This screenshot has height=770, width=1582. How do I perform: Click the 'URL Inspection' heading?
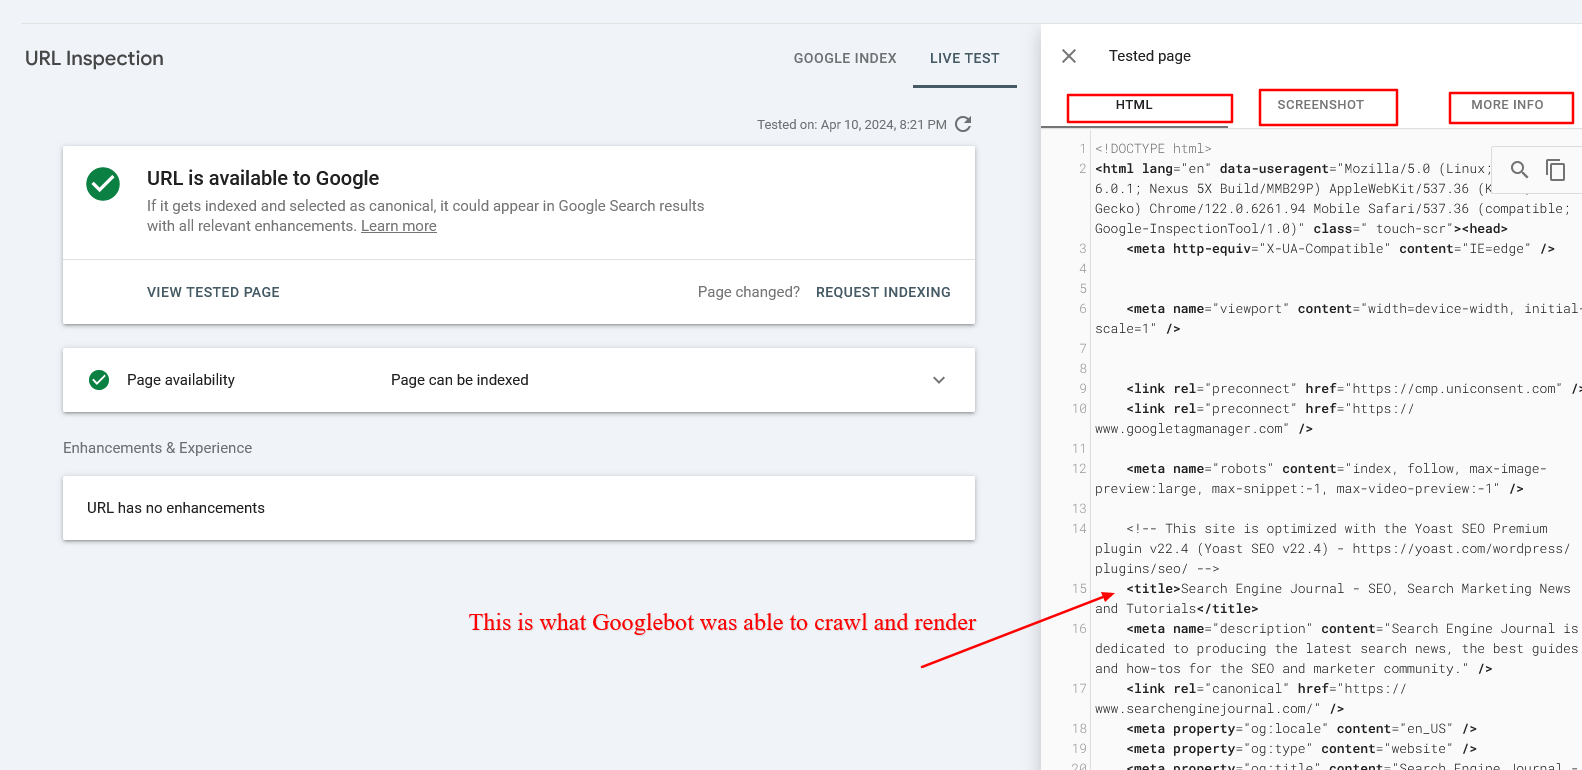tap(94, 58)
